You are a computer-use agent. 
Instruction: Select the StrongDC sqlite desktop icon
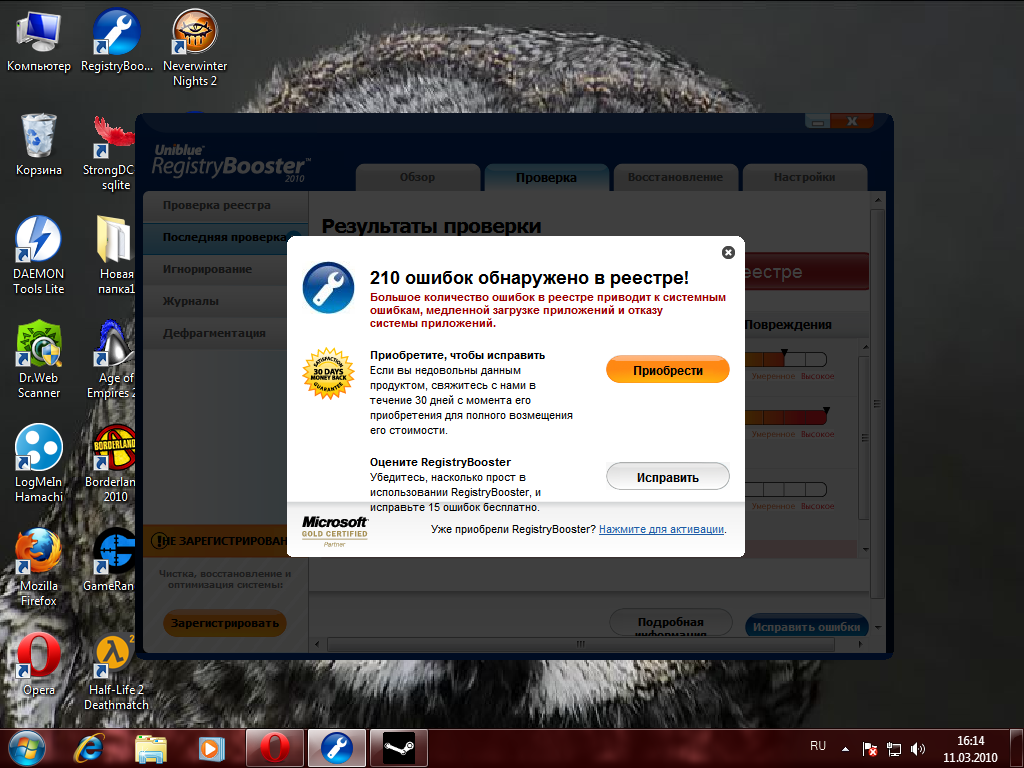click(x=111, y=153)
